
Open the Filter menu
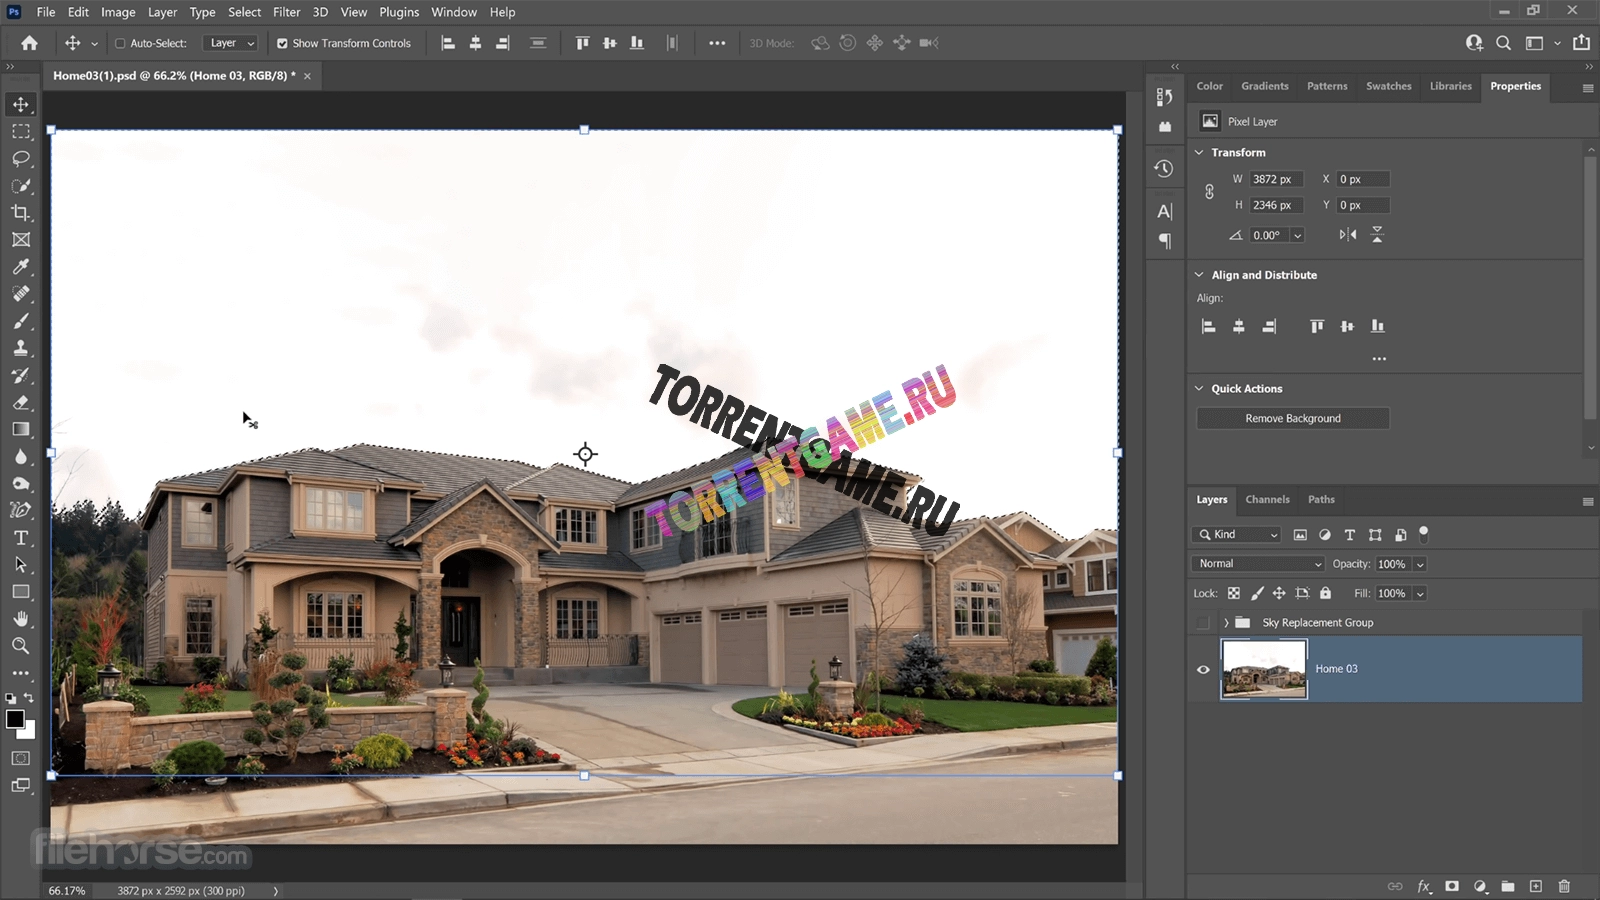point(286,12)
